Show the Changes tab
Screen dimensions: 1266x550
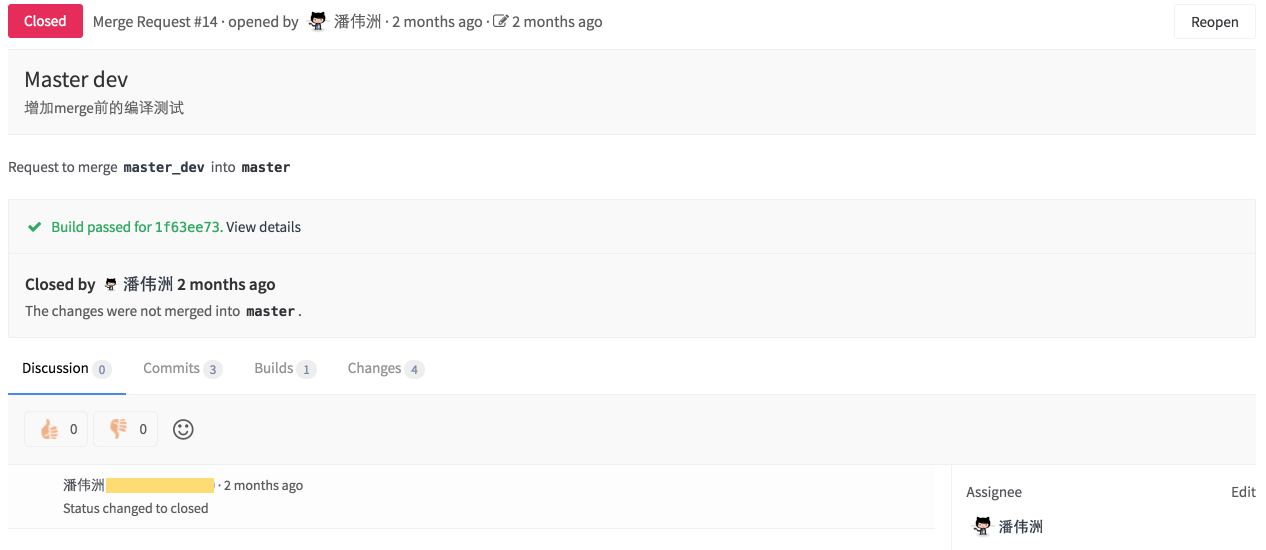(x=375, y=368)
